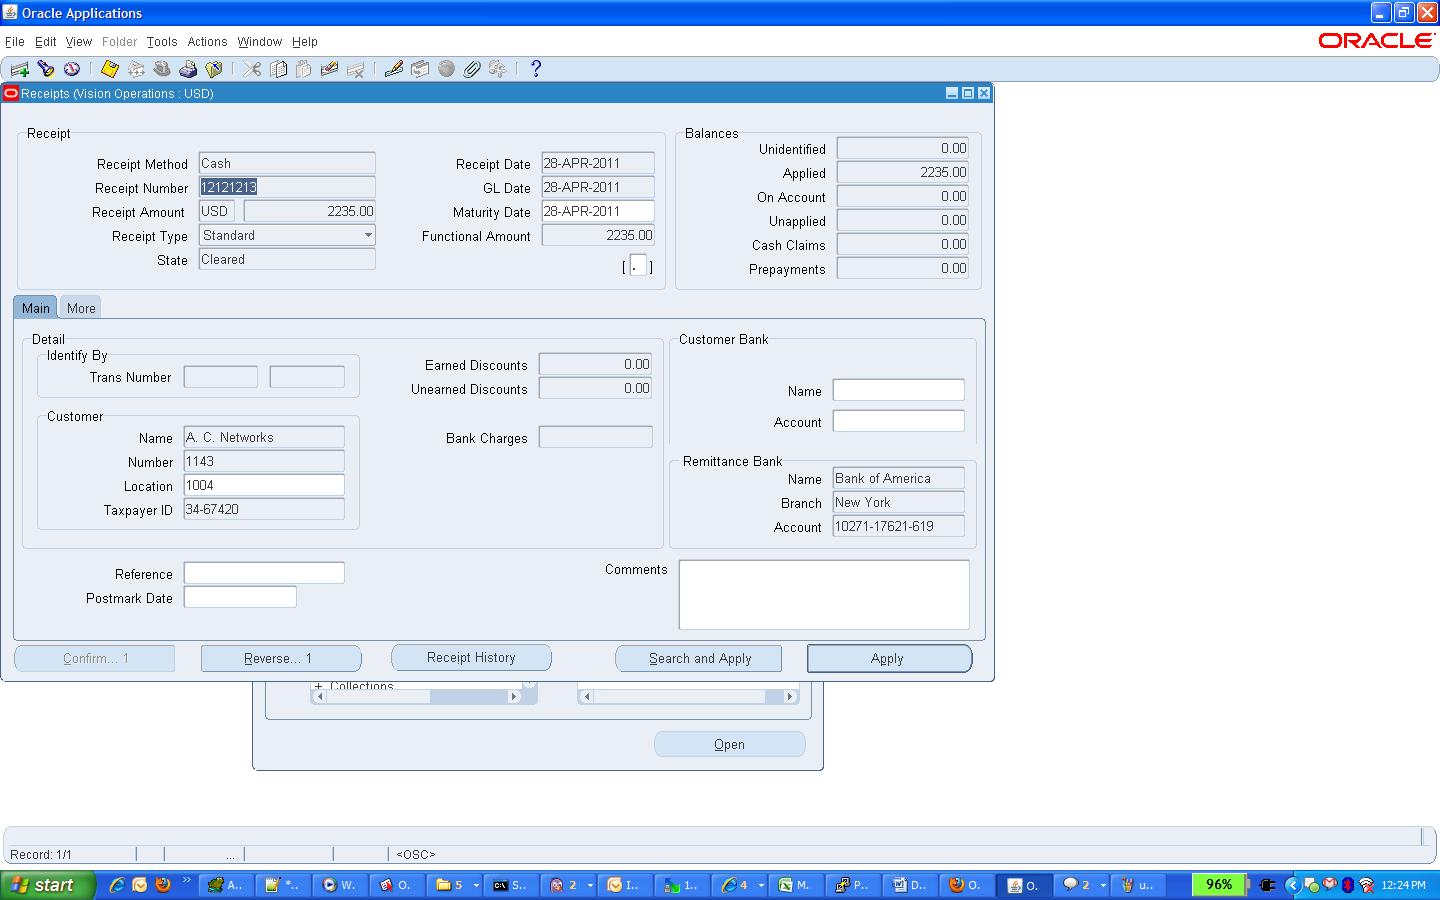Click the Folder Tools toolbar icon
This screenshot has width=1440, height=900.
[x=497, y=69]
